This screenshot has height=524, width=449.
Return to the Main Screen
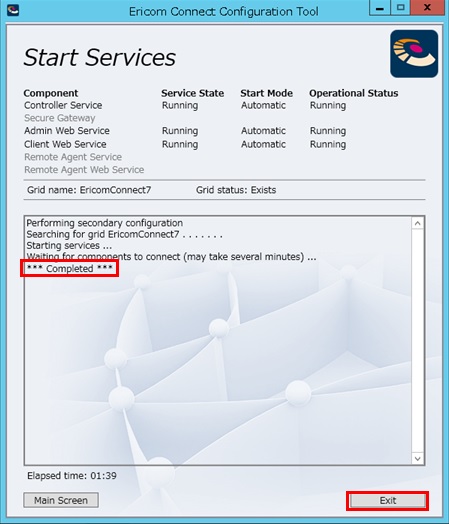click(61, 500)
